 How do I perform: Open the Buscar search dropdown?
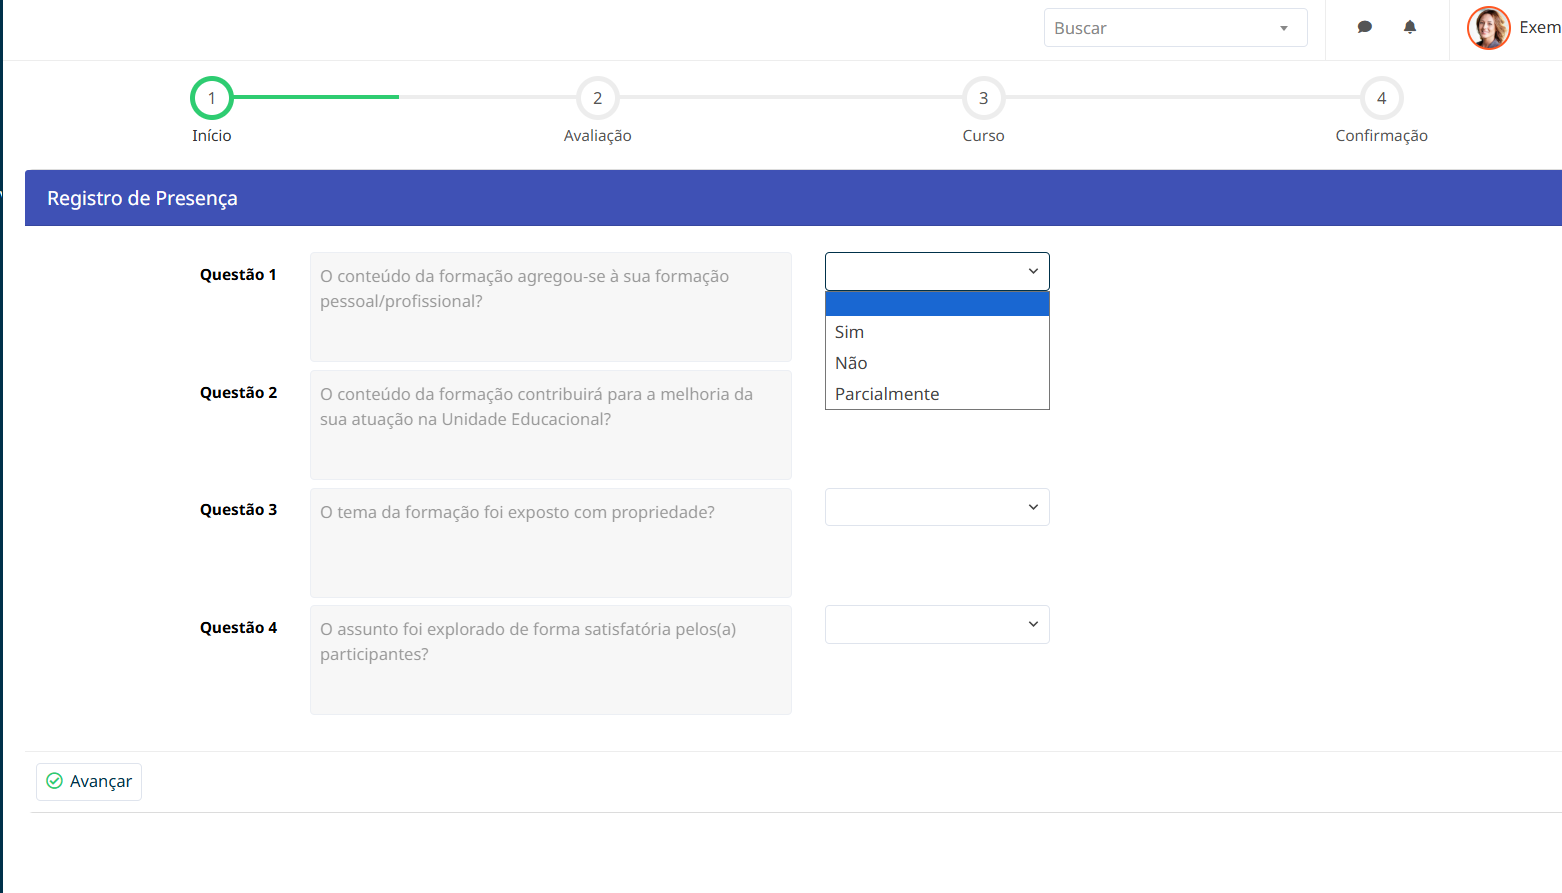[1175, 28]
